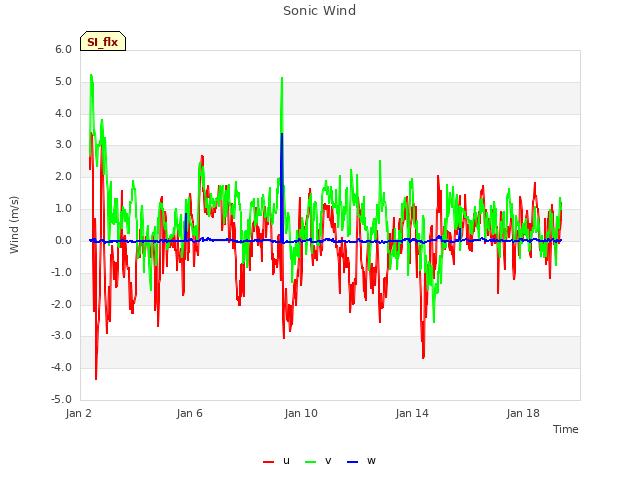
Task: Click the 0.0 y-axis label
Action: click(x=64, y=241)
